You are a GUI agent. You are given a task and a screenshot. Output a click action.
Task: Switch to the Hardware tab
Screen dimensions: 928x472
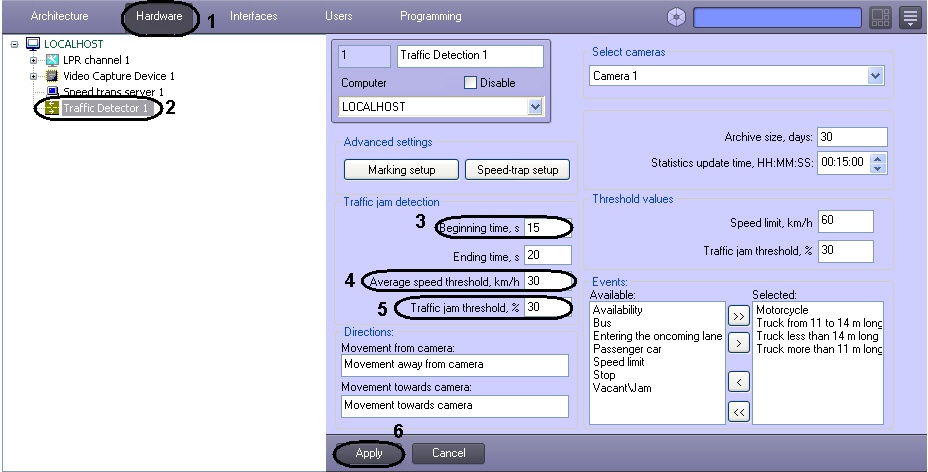(159, 16)
